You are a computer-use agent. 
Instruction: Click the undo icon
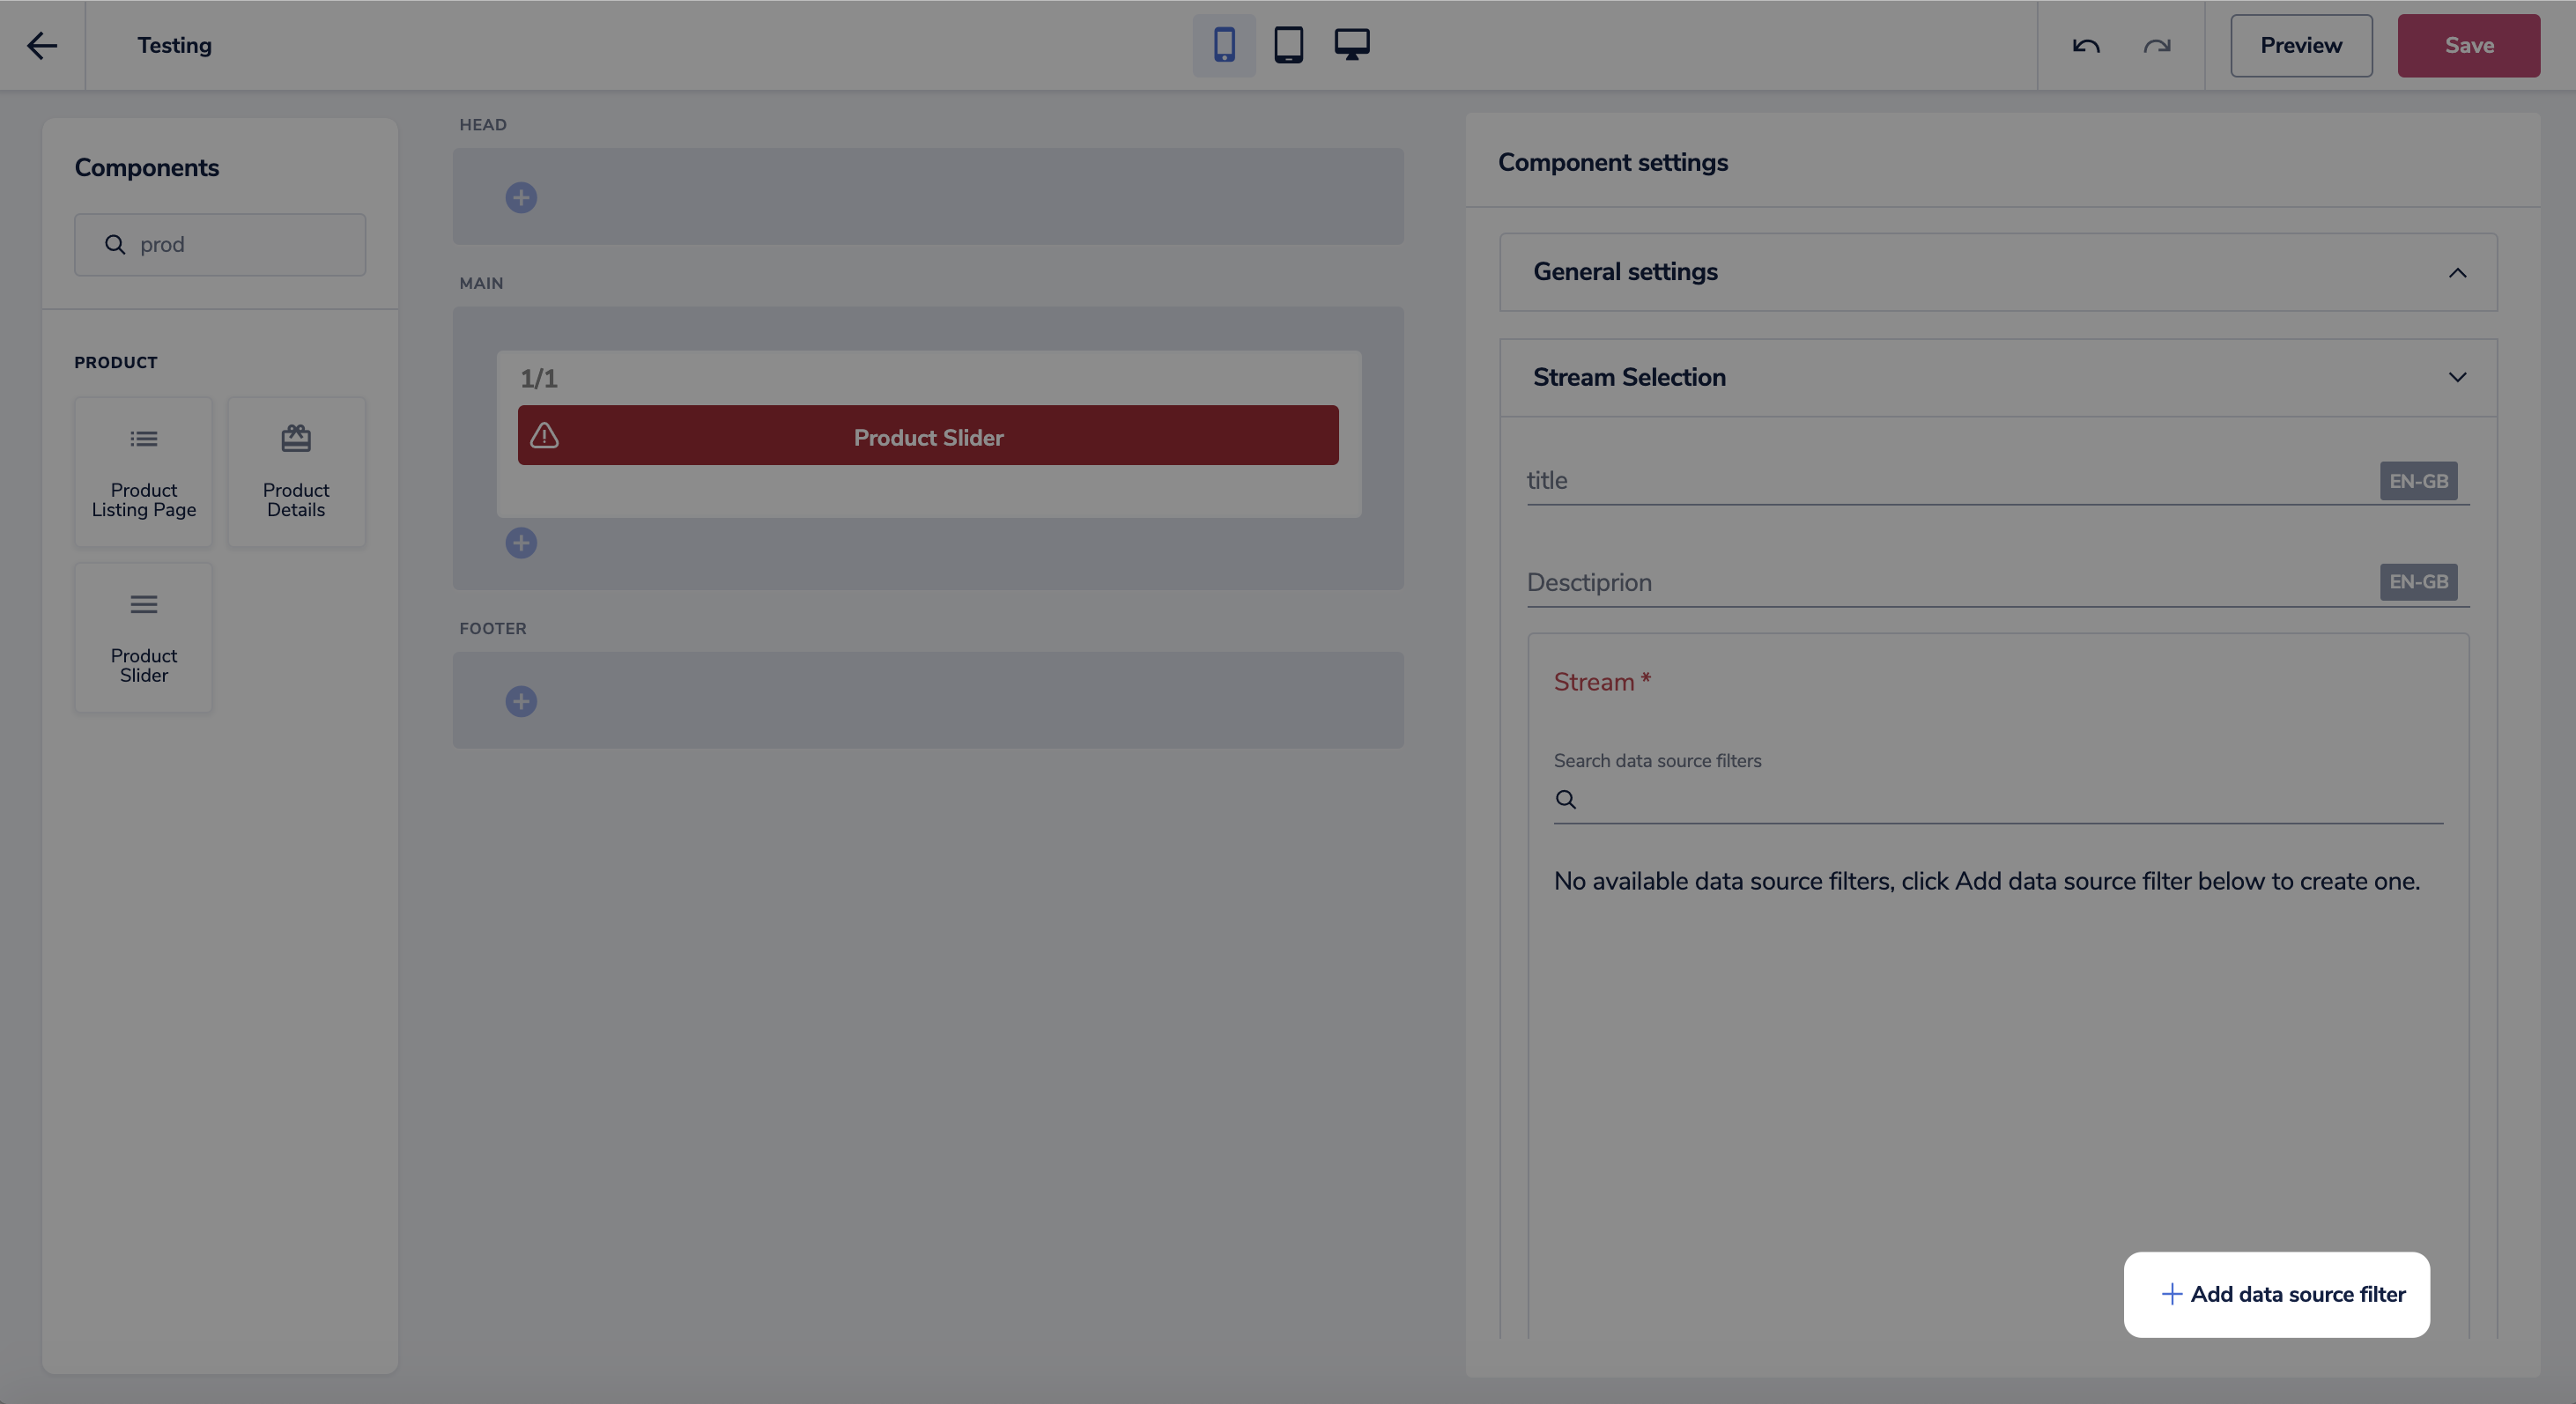(2086, 46)
